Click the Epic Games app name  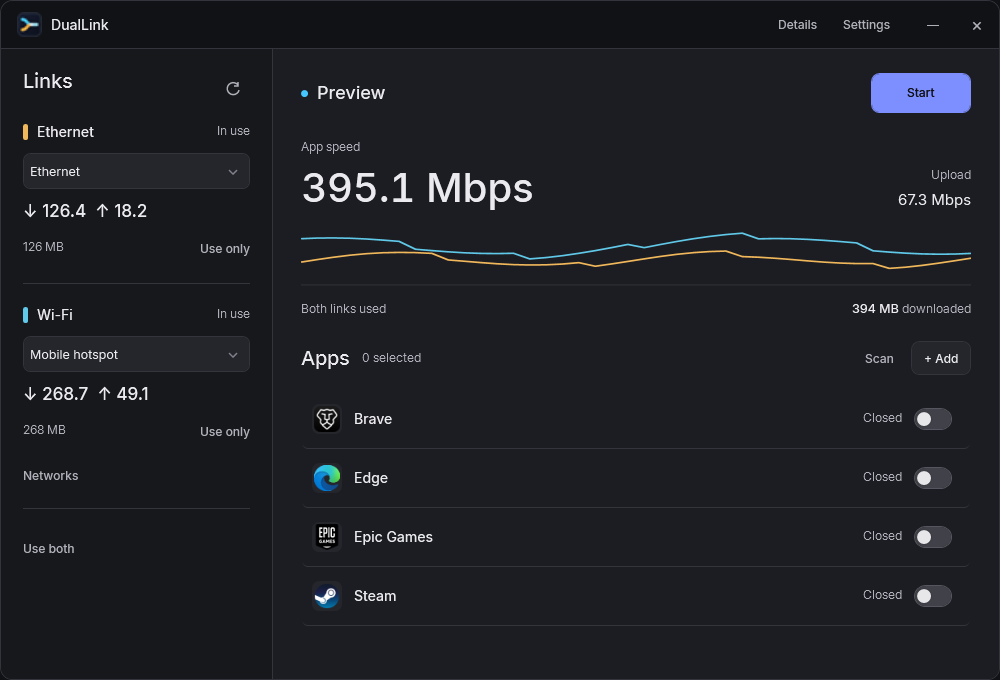point(393,537)
